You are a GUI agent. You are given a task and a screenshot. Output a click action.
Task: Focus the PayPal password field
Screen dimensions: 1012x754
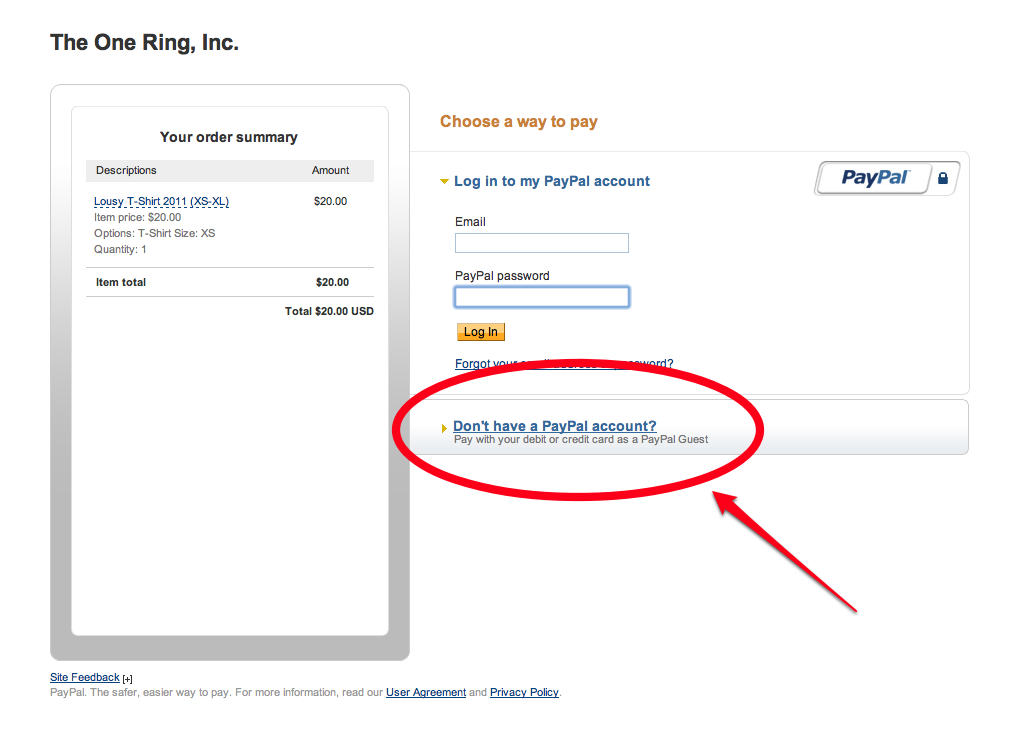(x=541, y=297)
